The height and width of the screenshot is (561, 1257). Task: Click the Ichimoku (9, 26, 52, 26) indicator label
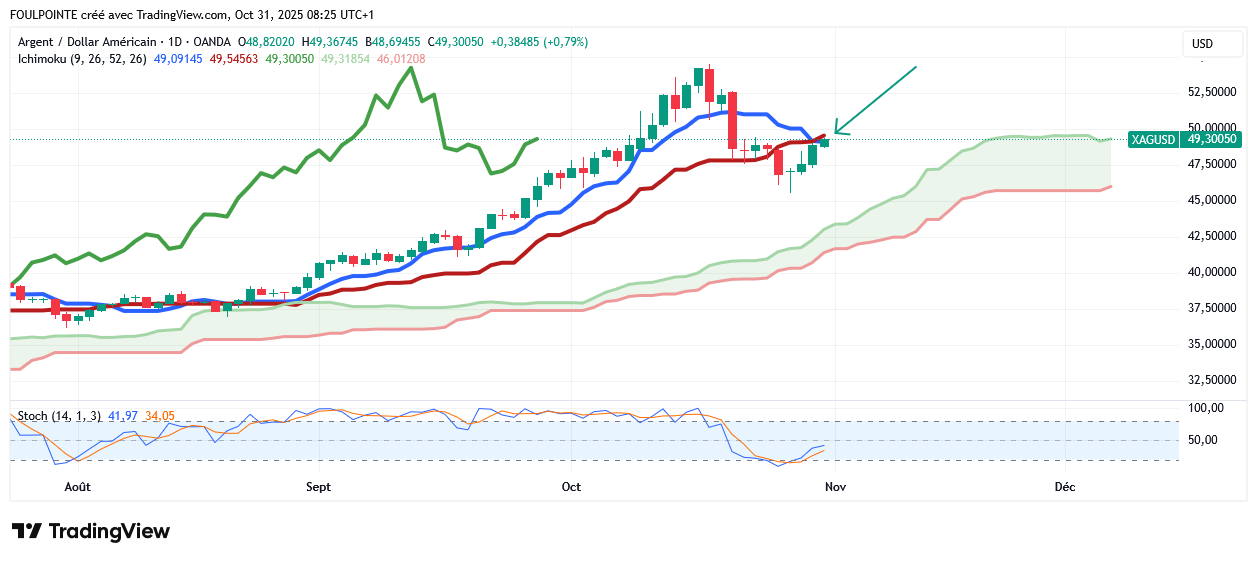83,59
